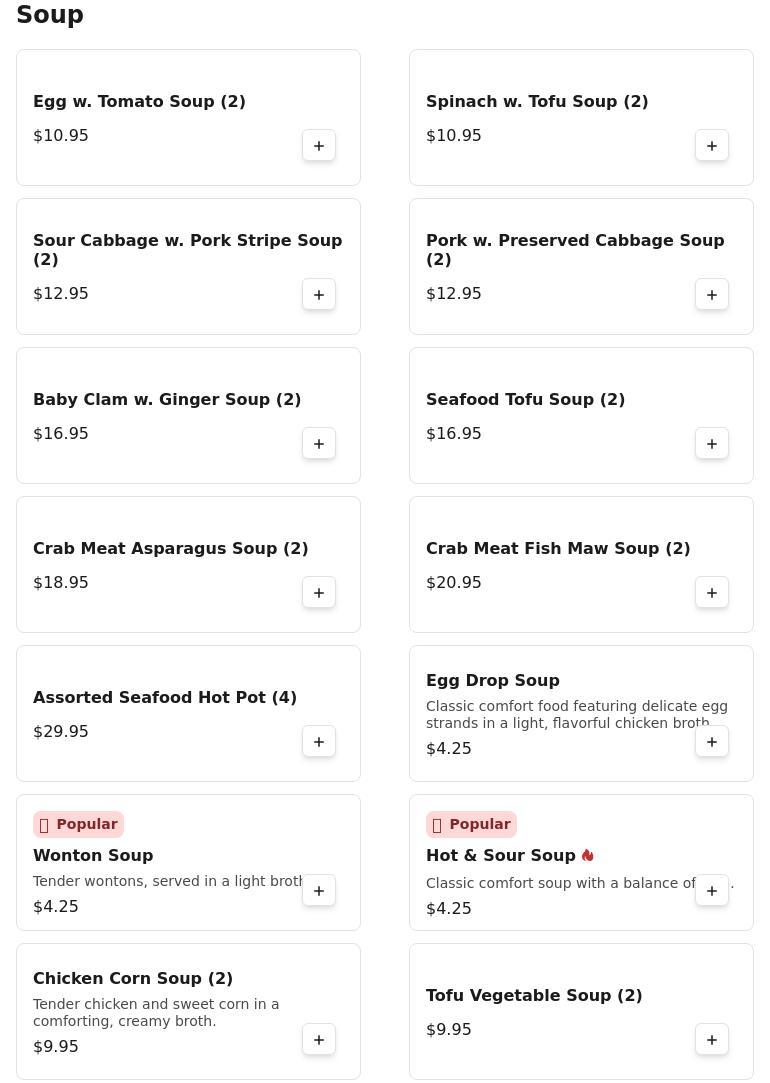Add Seafood Tofu Soup to cart
Viewport: 770px width, 1083px height.
pos(712,444)
